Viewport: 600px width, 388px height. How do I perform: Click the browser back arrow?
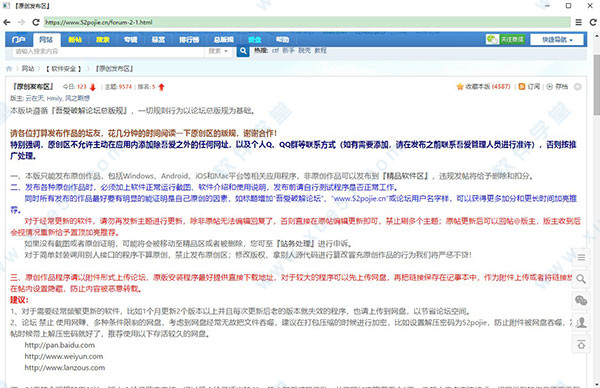pos(7,22)
